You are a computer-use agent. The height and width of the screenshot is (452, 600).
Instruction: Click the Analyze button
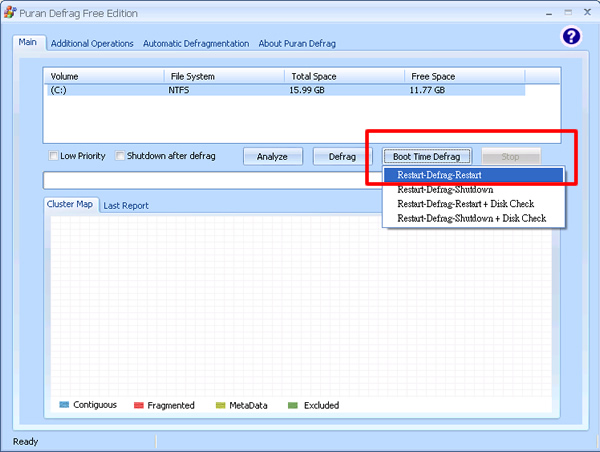tap(272, 157)
